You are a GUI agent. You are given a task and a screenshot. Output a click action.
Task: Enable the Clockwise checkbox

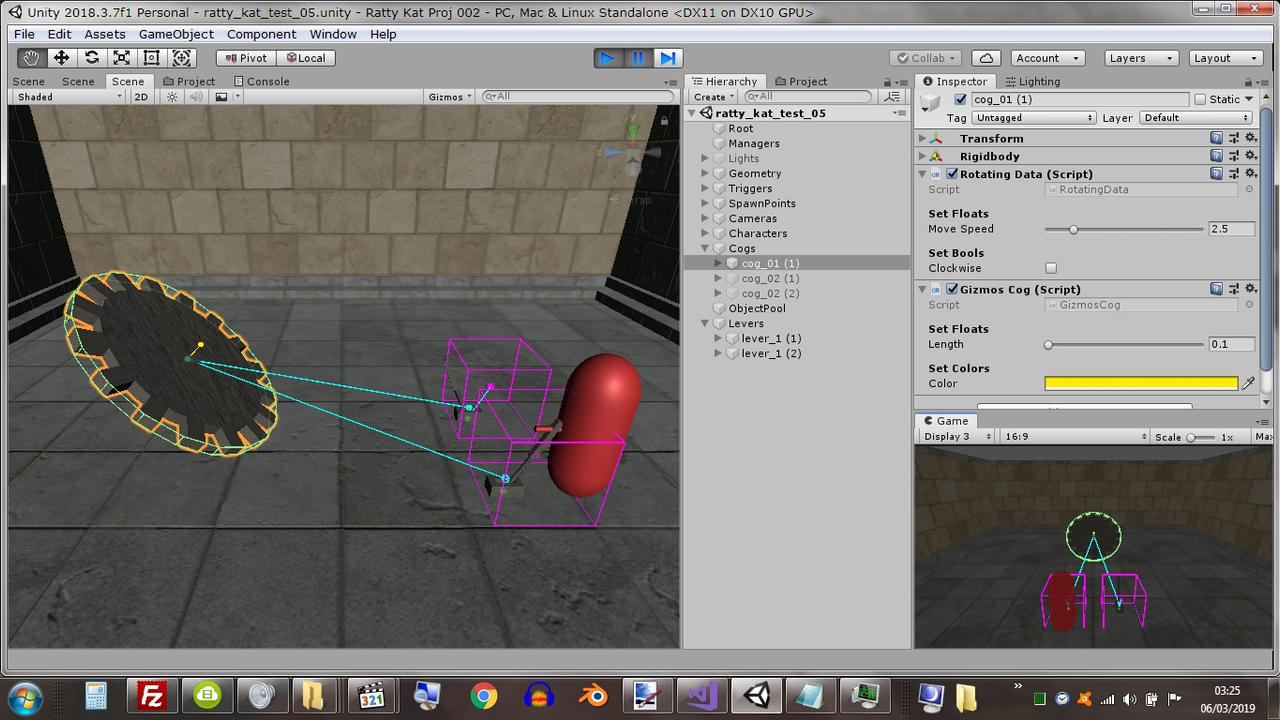pyautogui.click(x=1051, y=268)
